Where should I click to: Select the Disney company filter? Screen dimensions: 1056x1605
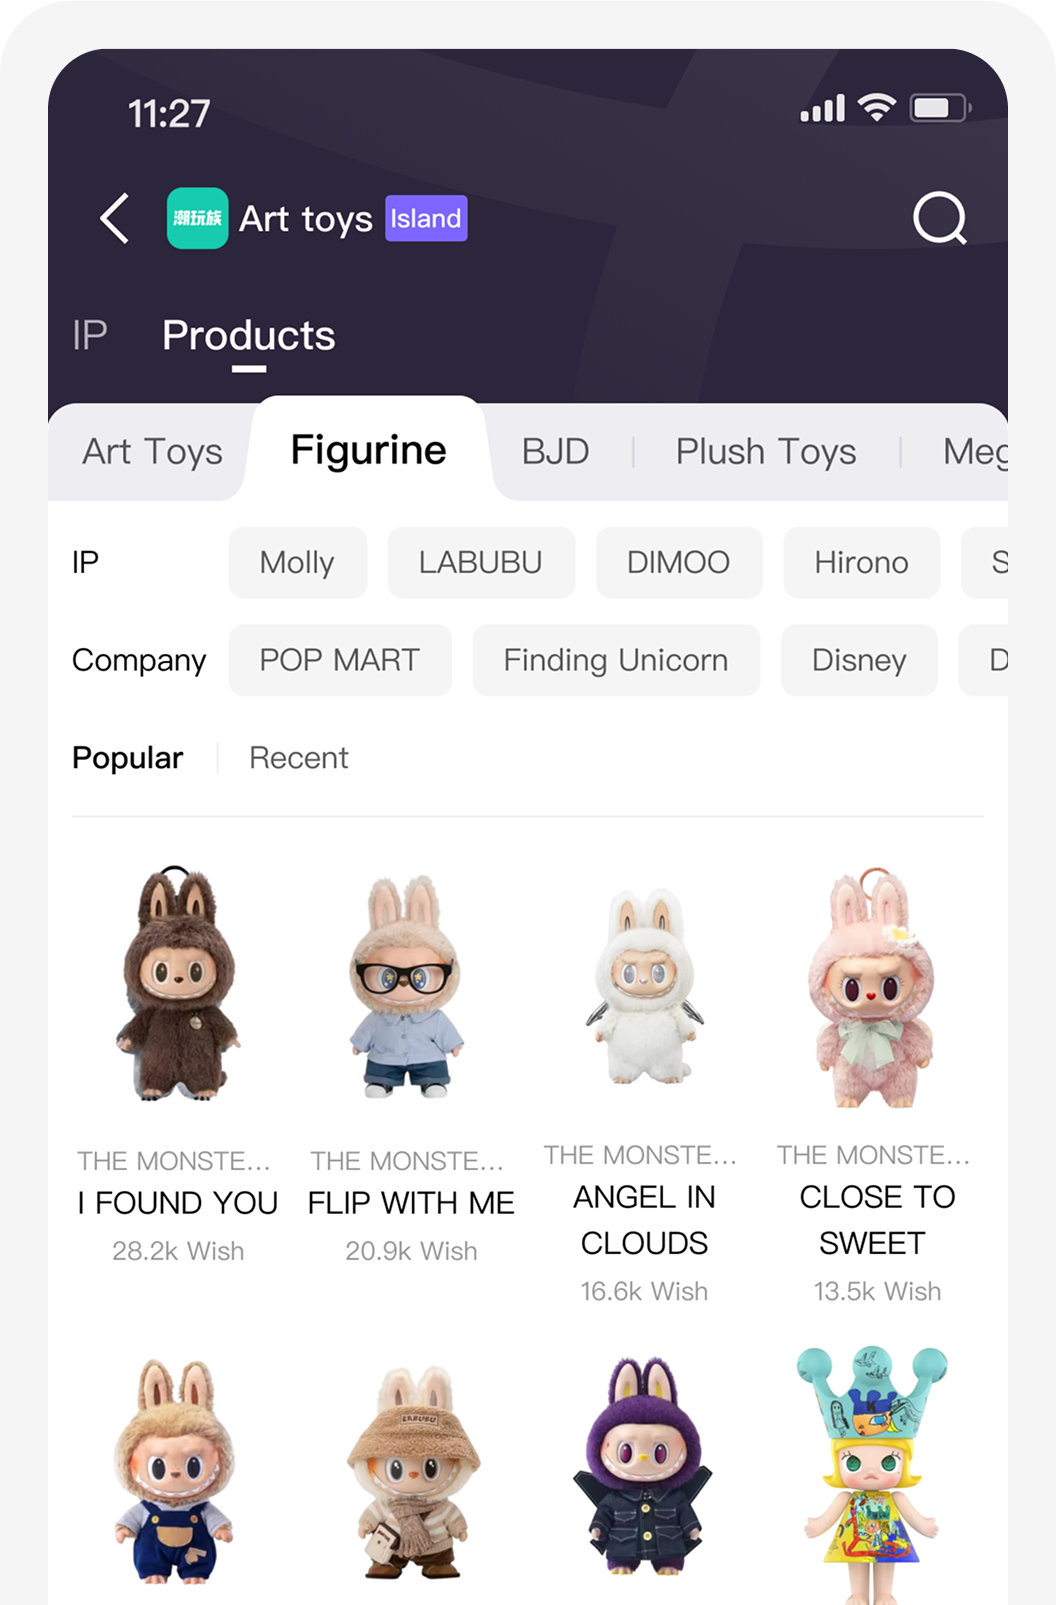859,660
